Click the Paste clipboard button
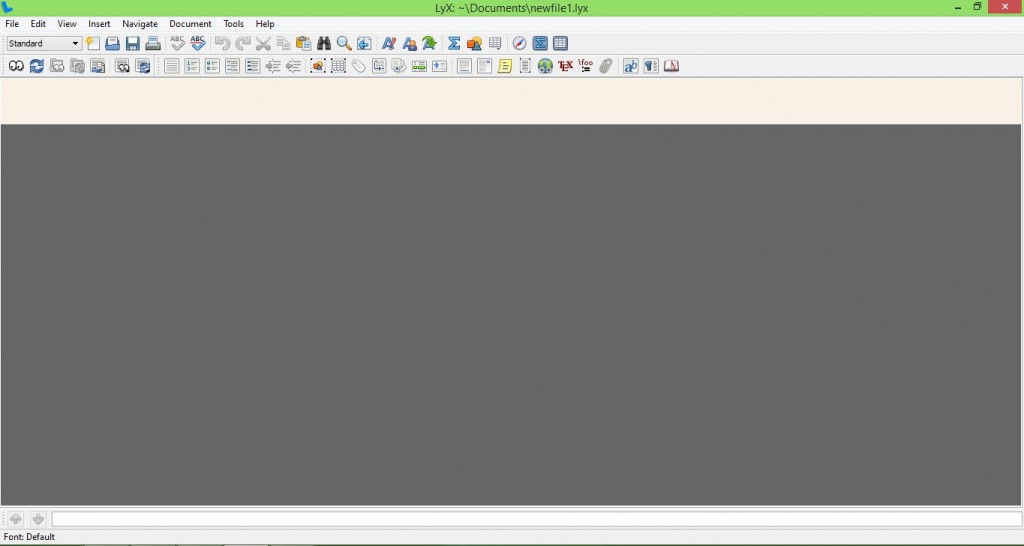Viewport: 1024px width, 546px height. tap(303, 44)
